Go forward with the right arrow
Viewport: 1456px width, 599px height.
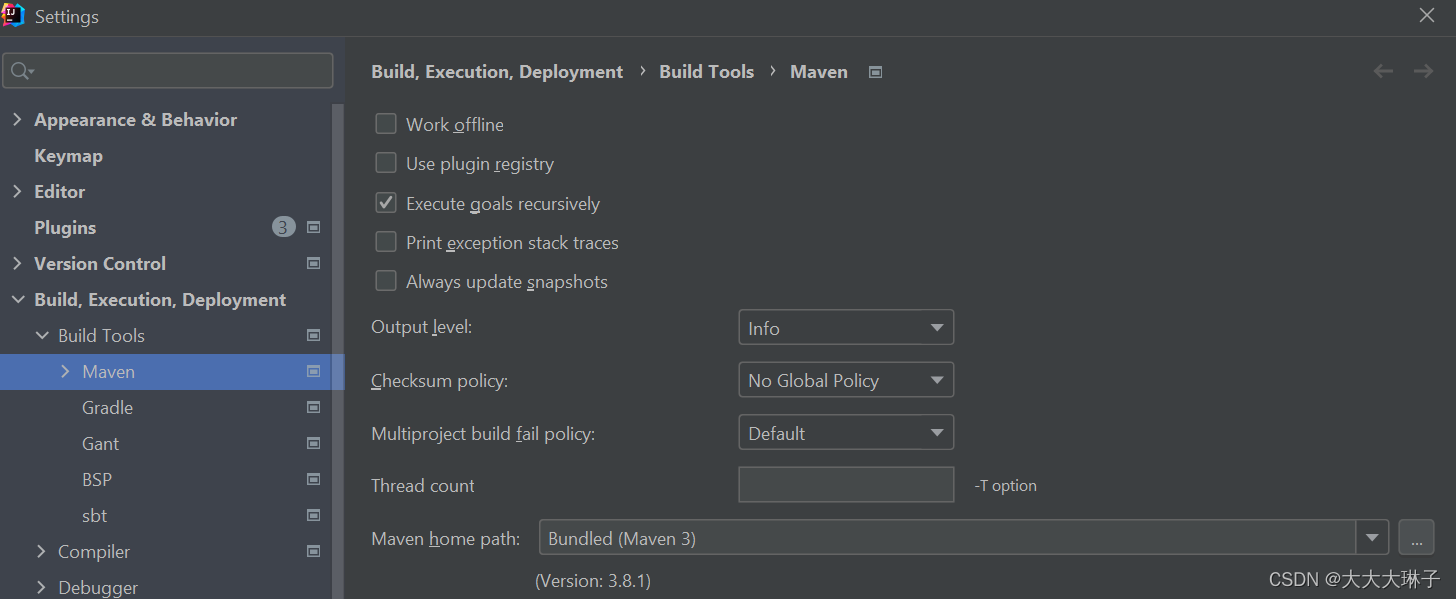[1423, 71]
